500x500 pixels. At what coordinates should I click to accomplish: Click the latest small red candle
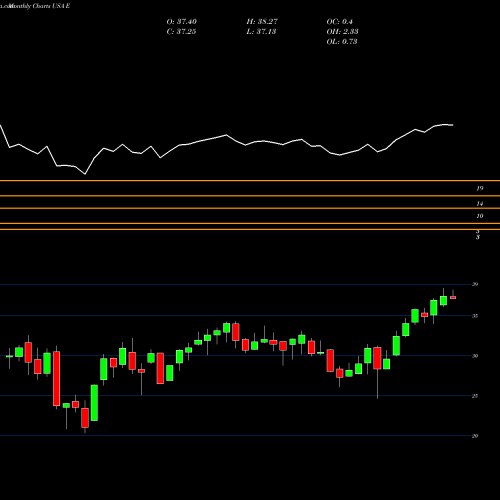(x=453, y=297)
